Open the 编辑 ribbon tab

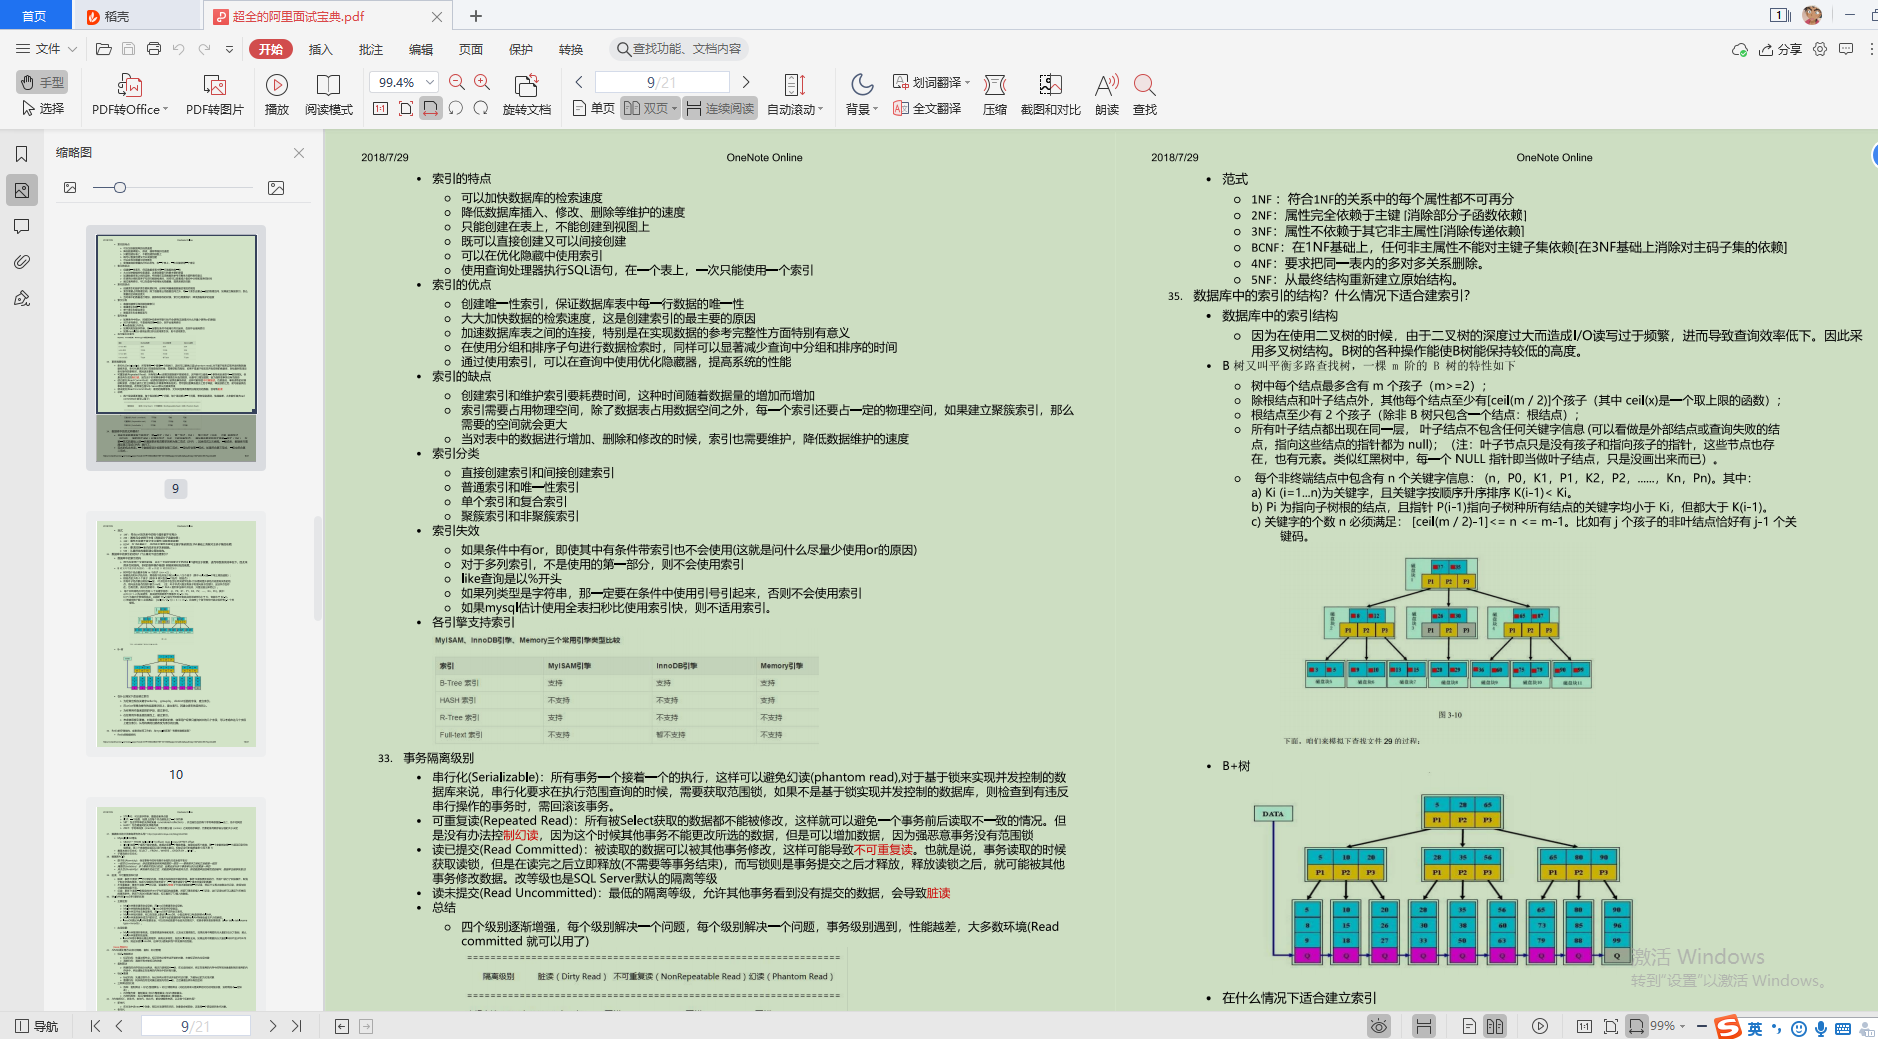(x=421, y=49)
